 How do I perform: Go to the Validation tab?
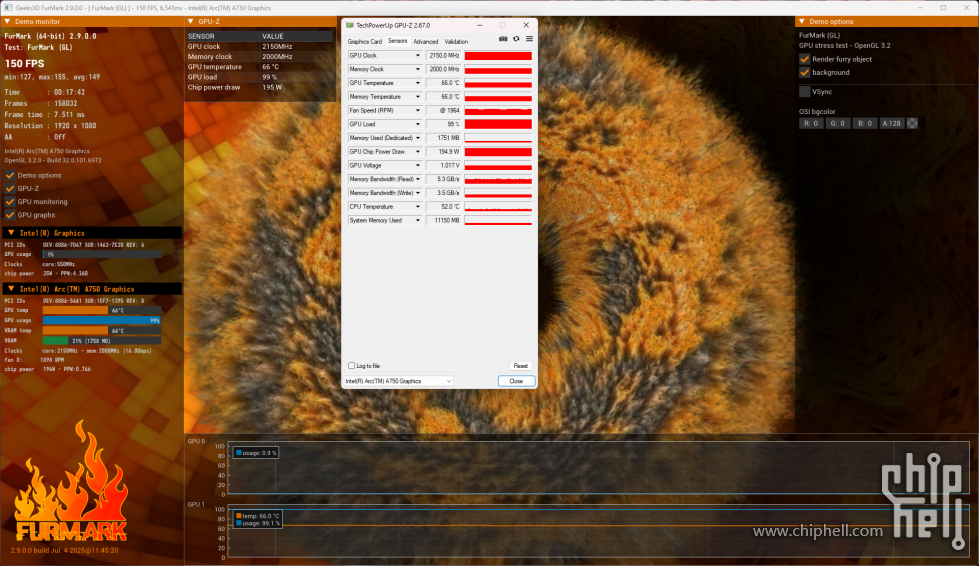(456, 42)
